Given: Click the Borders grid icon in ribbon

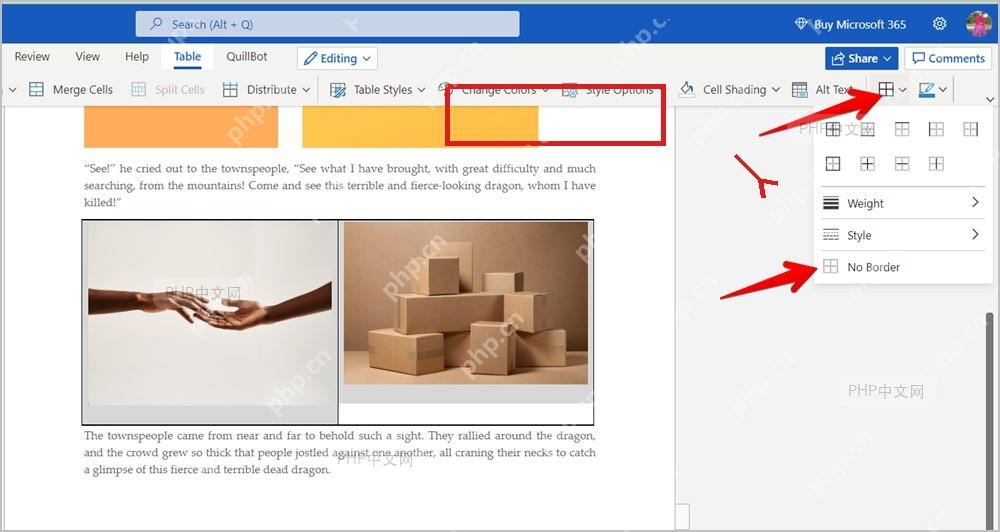Looking at the screenshot, I should (x=886, y=89).
